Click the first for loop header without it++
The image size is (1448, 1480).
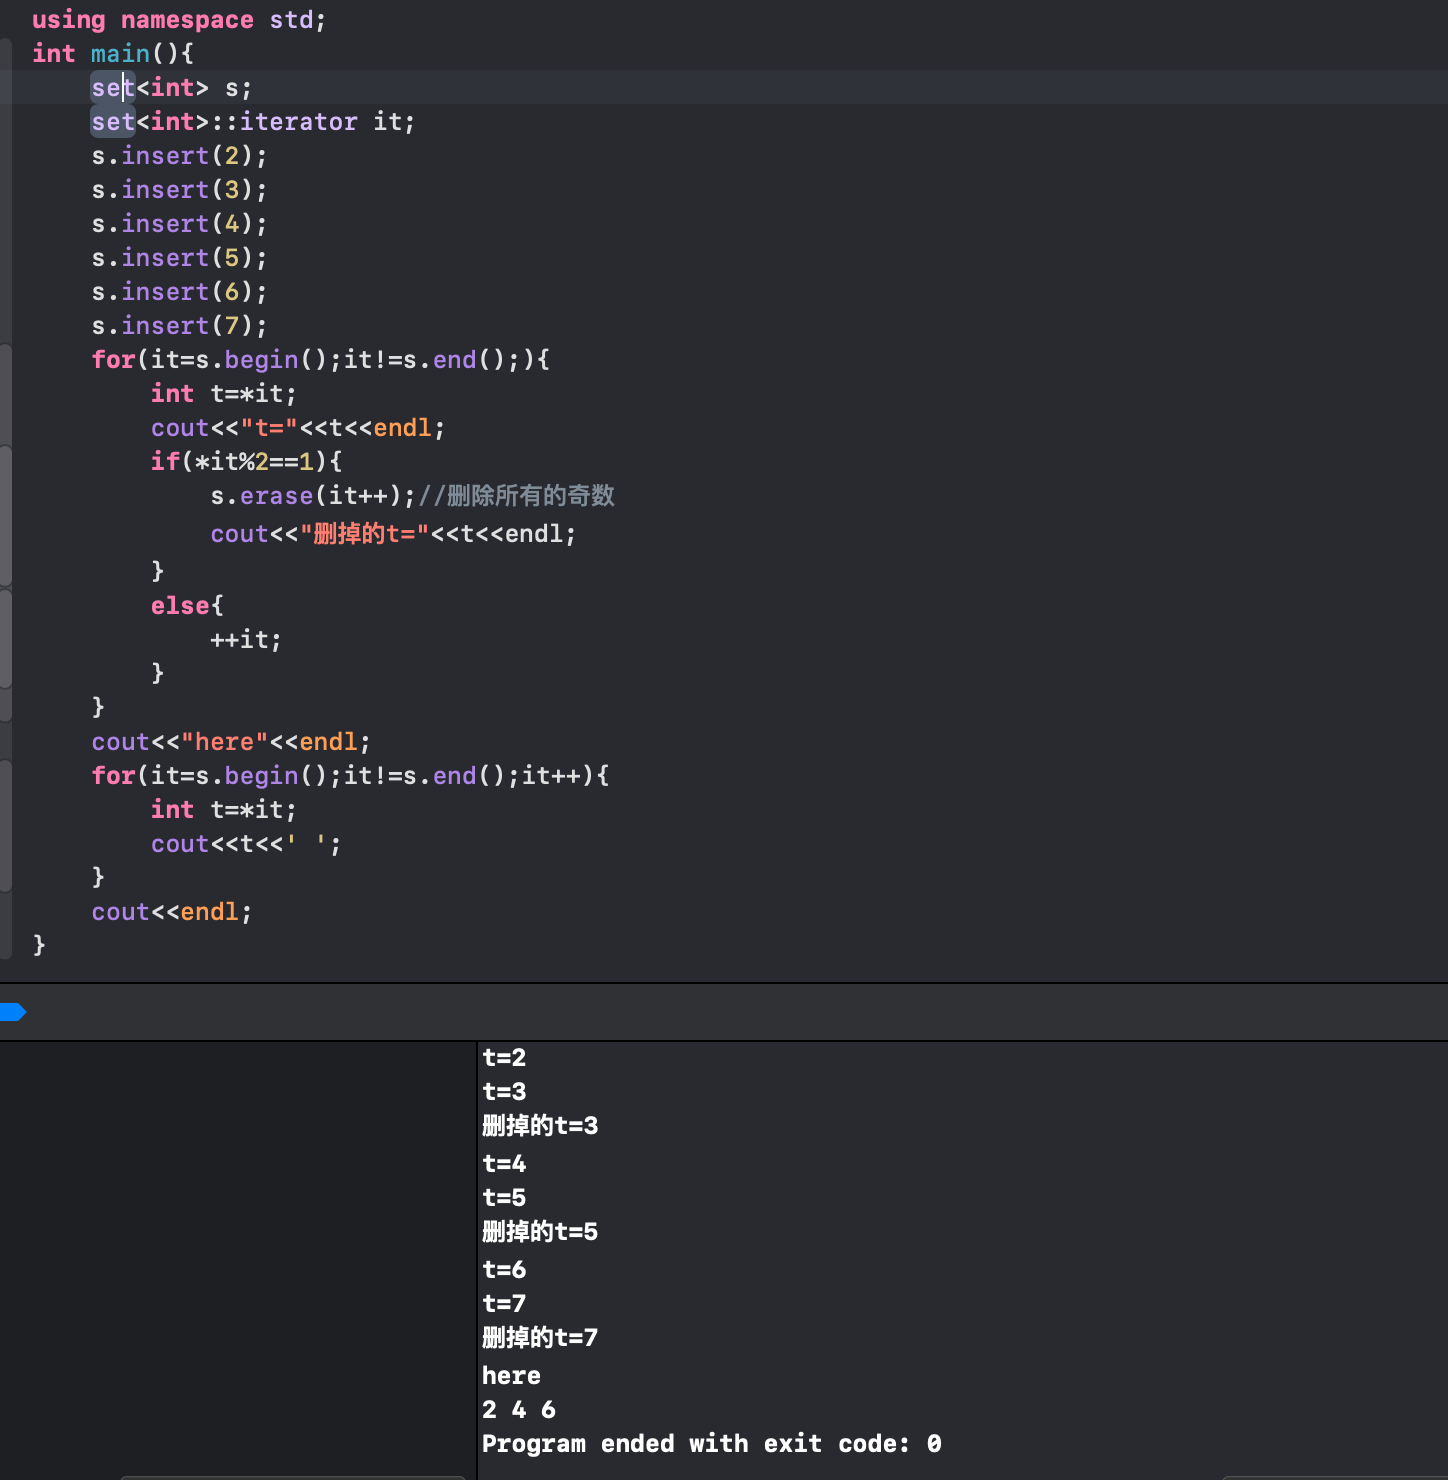click(321, 360)
